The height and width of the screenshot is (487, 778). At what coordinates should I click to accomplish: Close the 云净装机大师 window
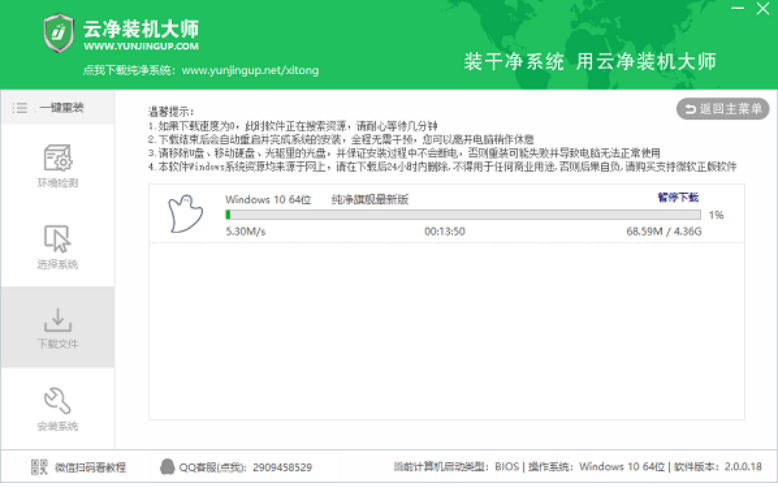tap(763, 8)
